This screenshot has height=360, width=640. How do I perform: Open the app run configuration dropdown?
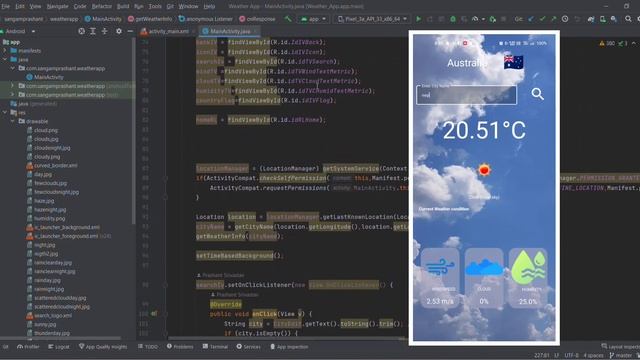point(313,19)
